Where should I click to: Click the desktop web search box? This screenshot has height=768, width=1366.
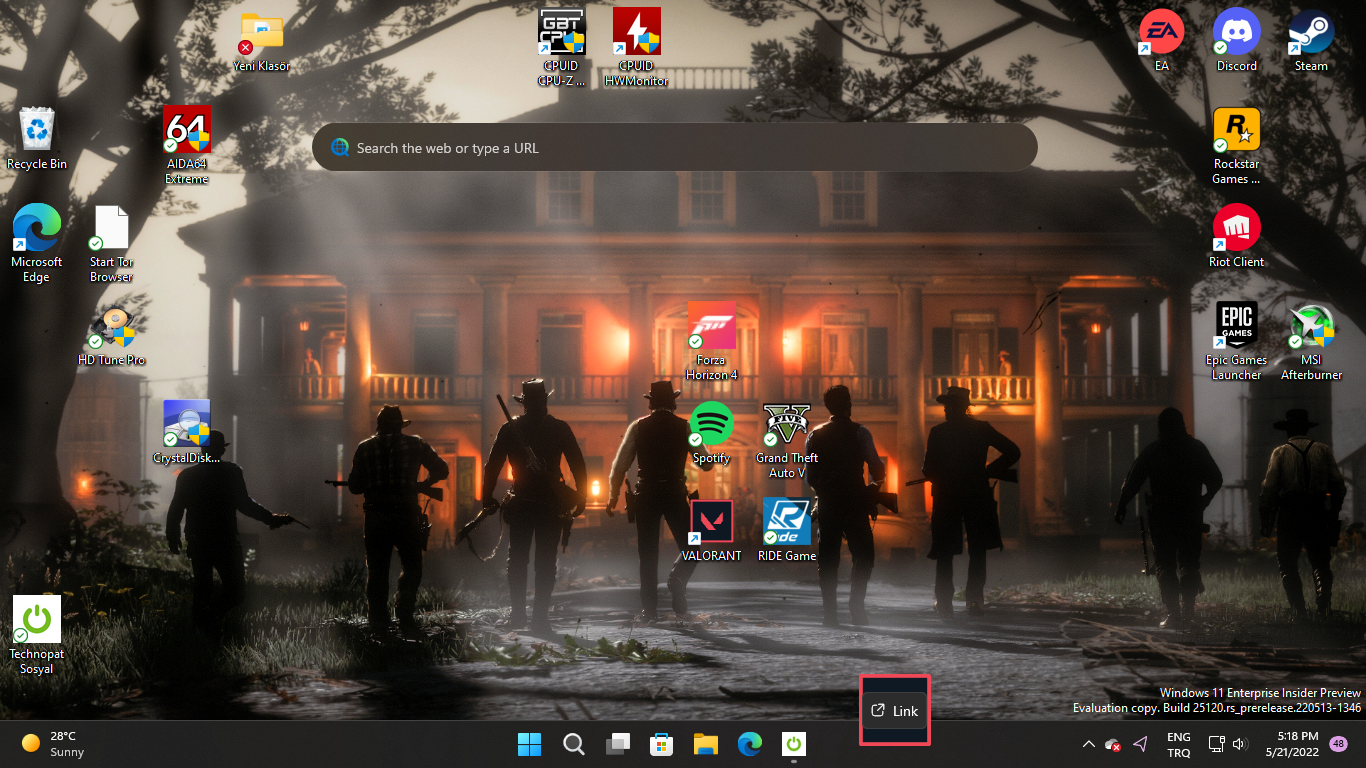[675, 148]
